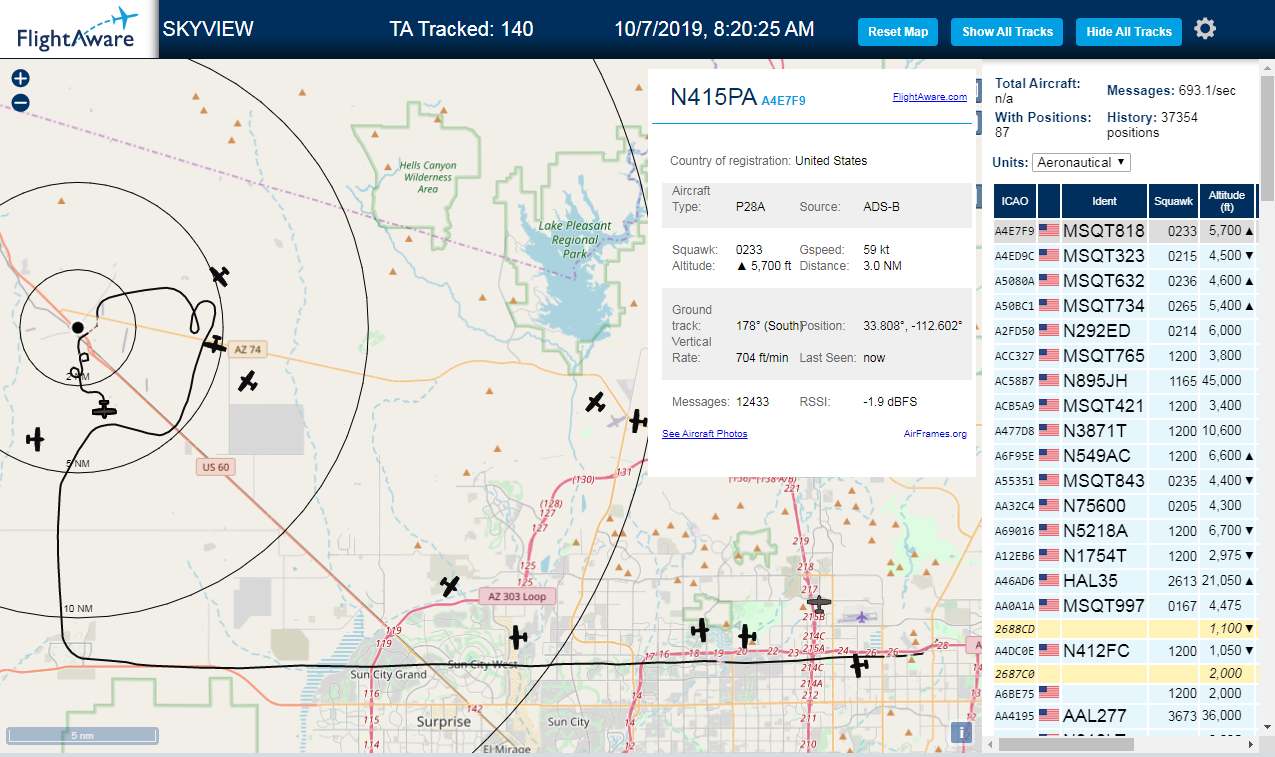Screen dimensions: 1275x757
Task: Select the N5218A row
Action: pyautogui.click(x=1124, y=530)
